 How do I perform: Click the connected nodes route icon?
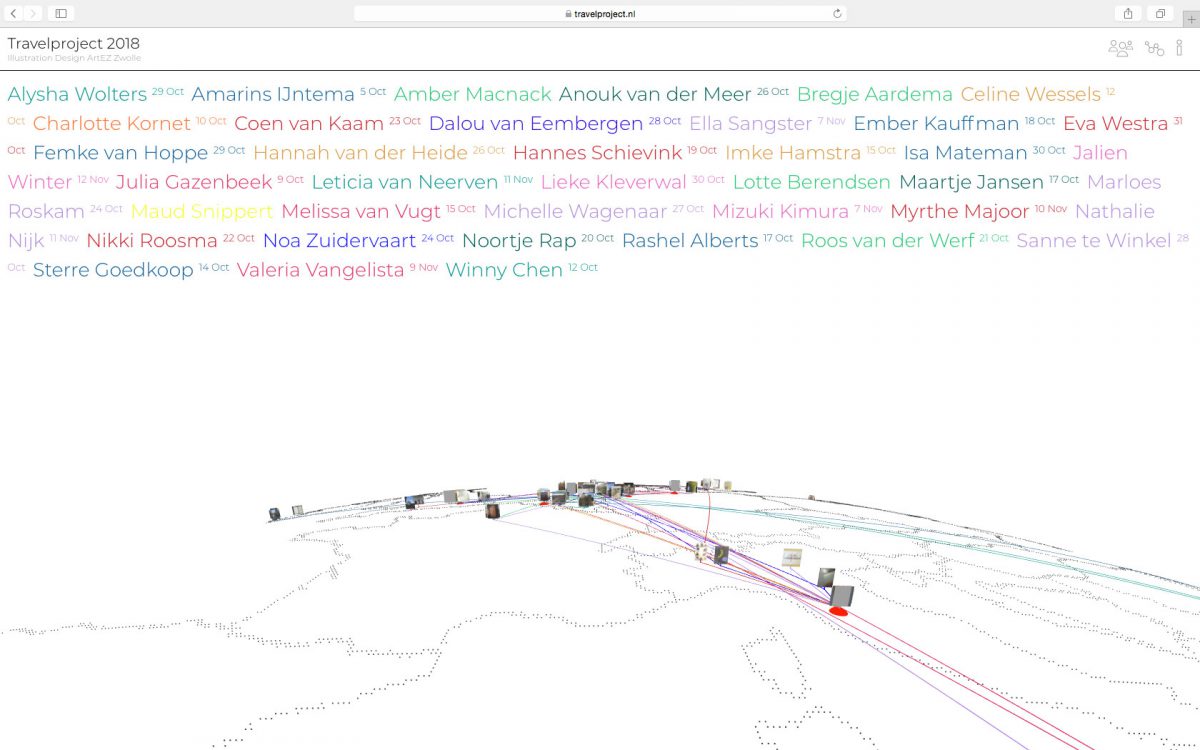1154,48
